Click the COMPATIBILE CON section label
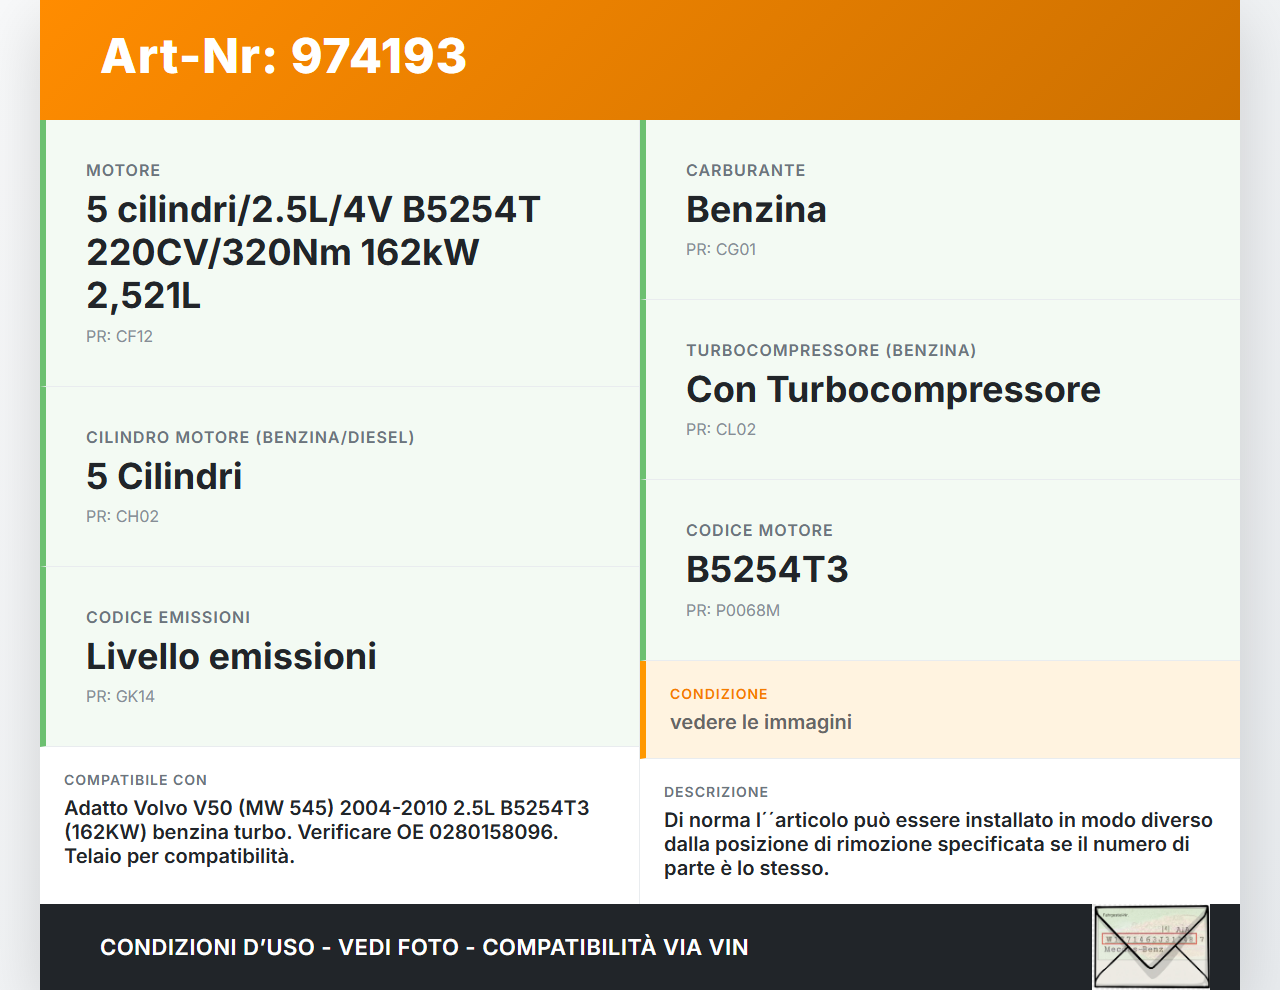Image resolution: width=1280 pixels, height=990 pixels. tap(135, 780)
